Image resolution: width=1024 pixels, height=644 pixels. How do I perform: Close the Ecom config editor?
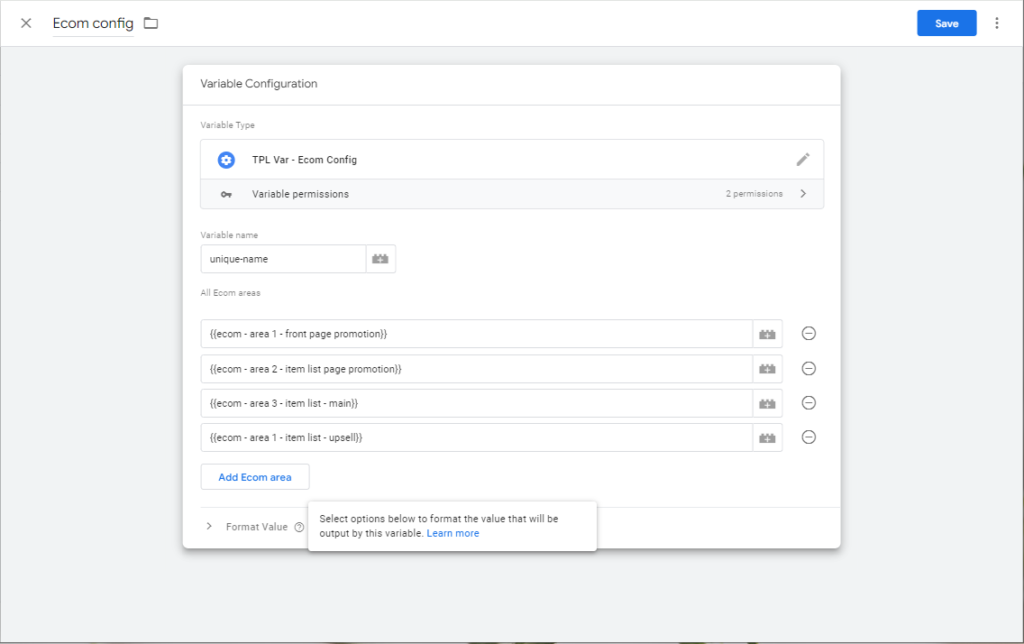[26, 23]
